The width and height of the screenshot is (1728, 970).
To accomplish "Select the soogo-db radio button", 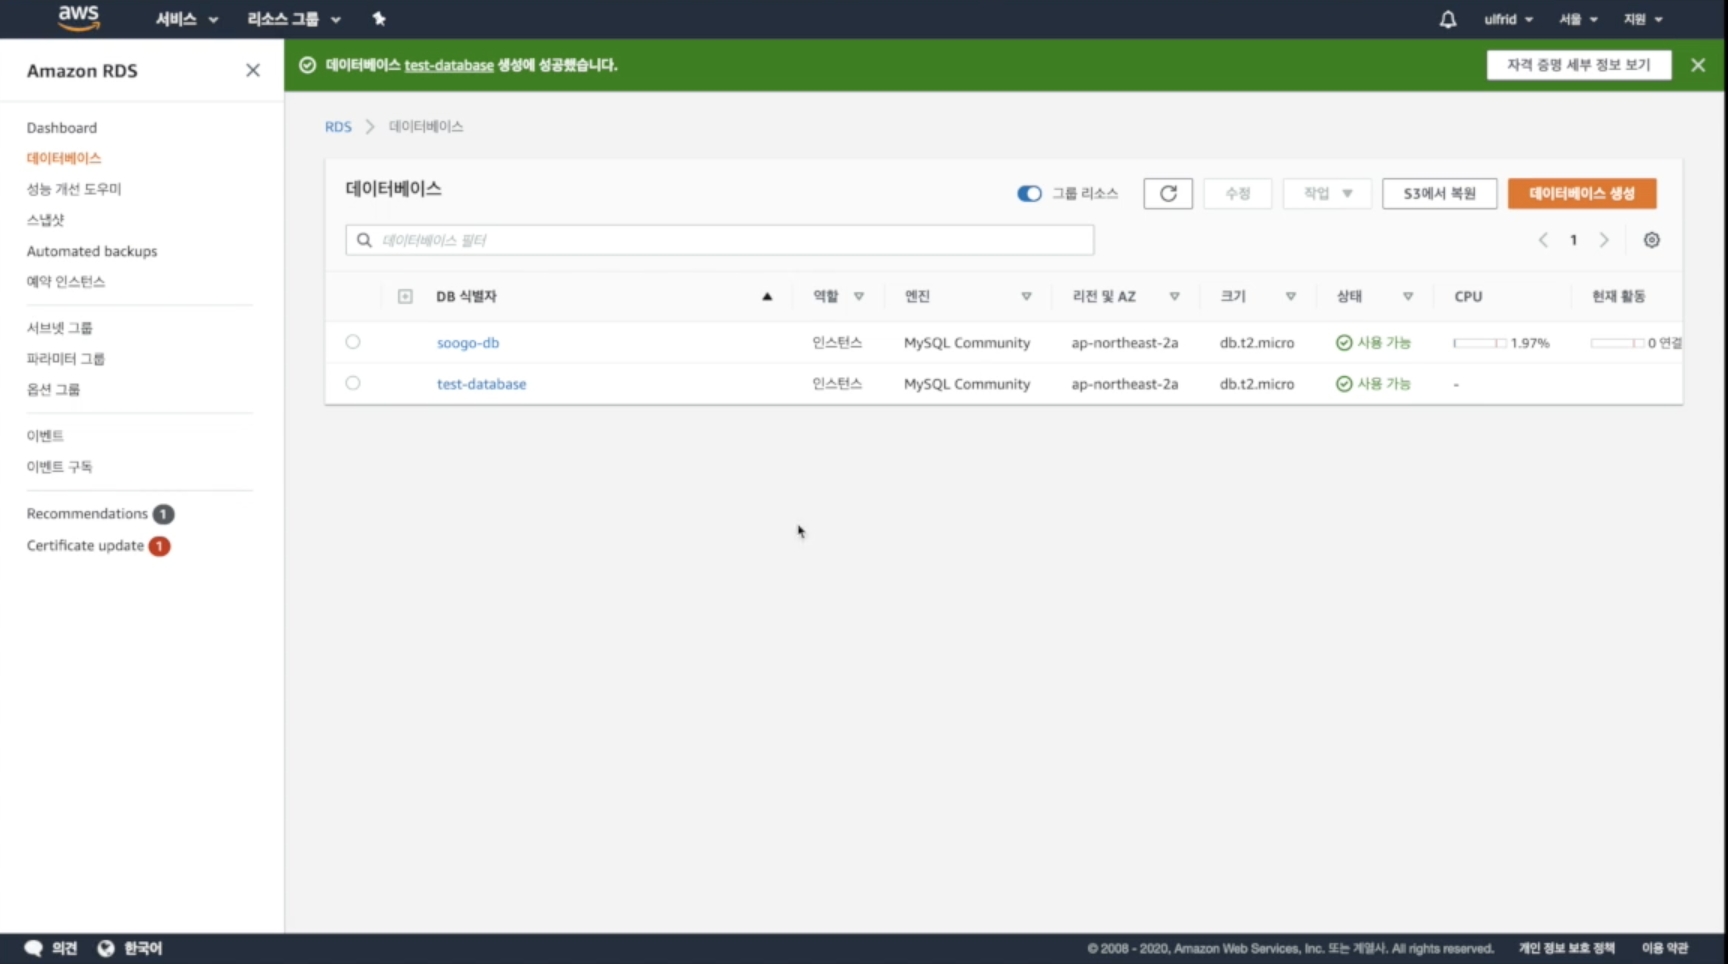I will pos(353,342).
